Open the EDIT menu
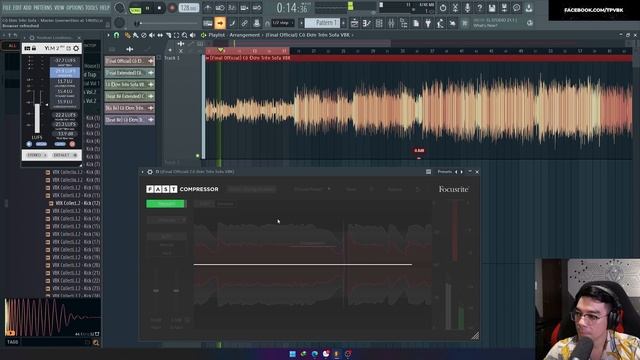This screenshot has width=640, height=360. coord(17,8)
